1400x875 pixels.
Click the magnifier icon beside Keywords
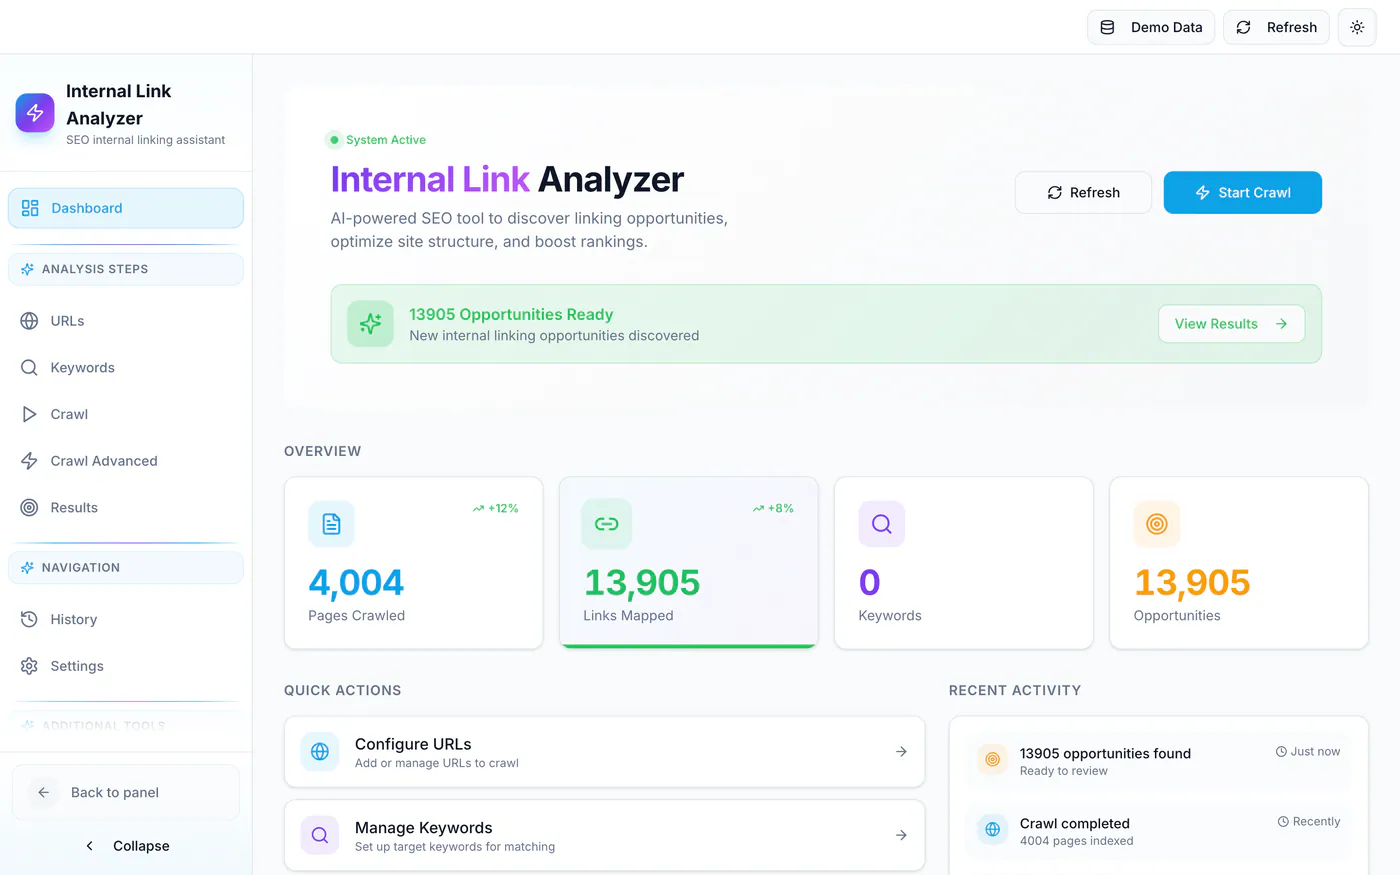point(30,368)
